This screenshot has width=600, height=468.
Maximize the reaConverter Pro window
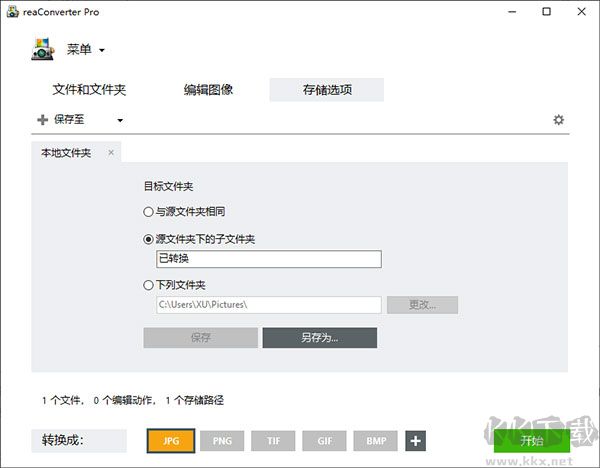546,12
